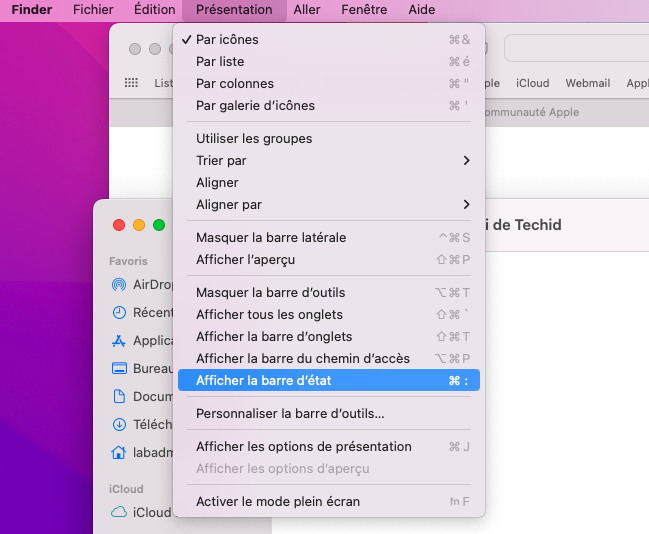The image size is (649, 534).
Task: Expand the Trier par submenu
Action: pyautogui.click(x=329, y=161)
